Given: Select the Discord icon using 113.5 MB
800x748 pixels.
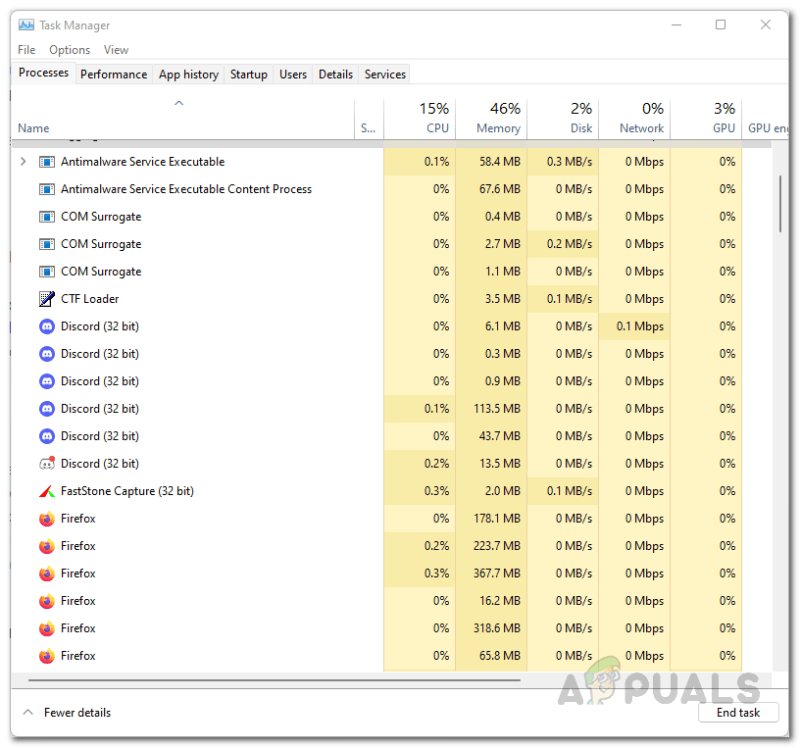Looking at the screenshot, I should tap(47, 409).
